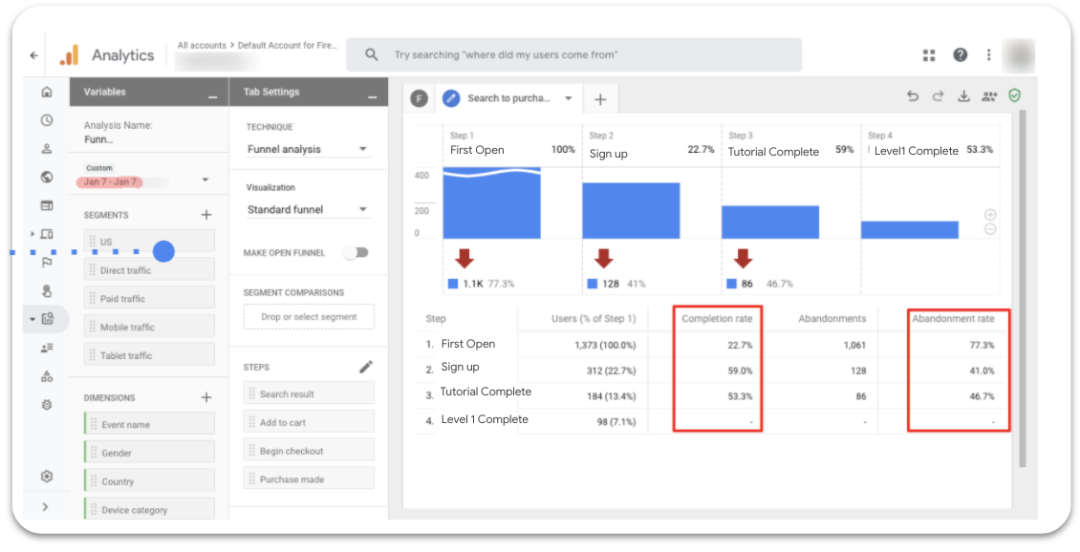Expand the sidebar with bottom chevron
The image size is (1080, 552).
46,507
